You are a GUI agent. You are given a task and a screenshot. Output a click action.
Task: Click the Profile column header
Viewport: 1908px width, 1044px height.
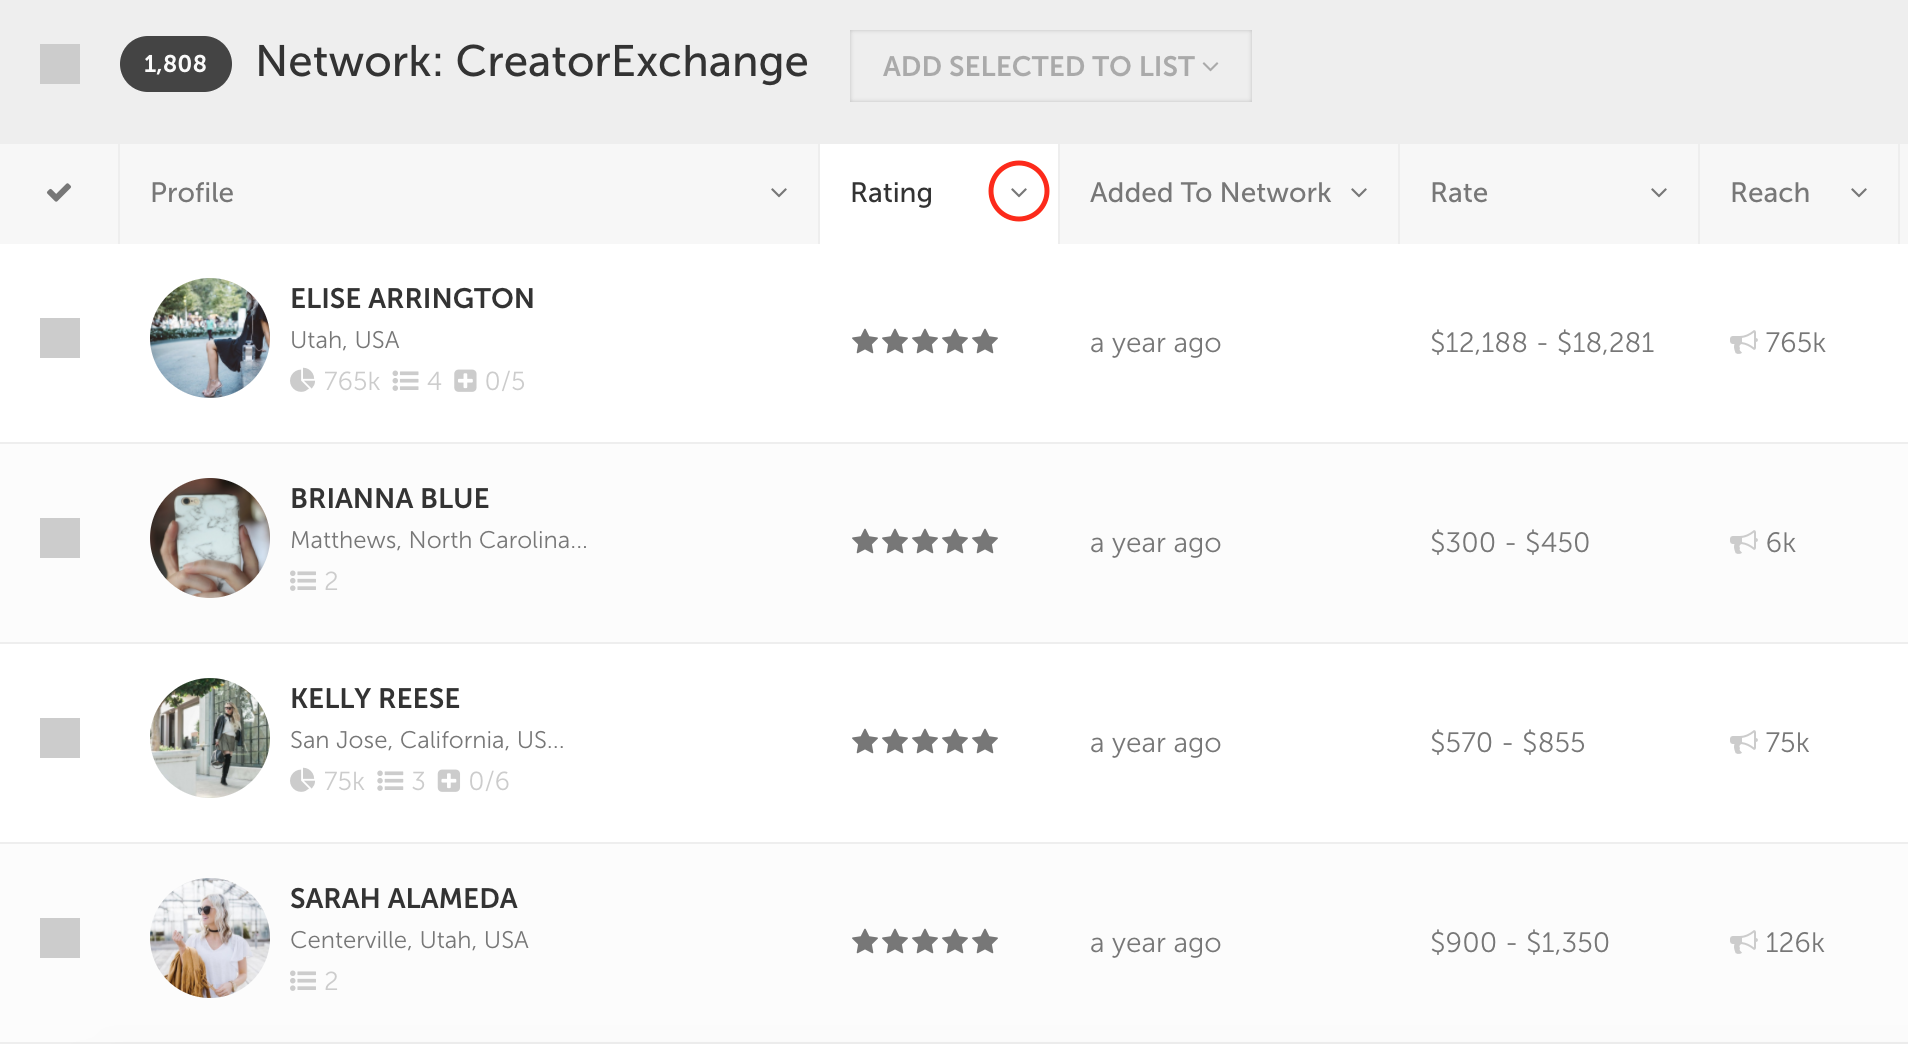click(x=192, y=193)
